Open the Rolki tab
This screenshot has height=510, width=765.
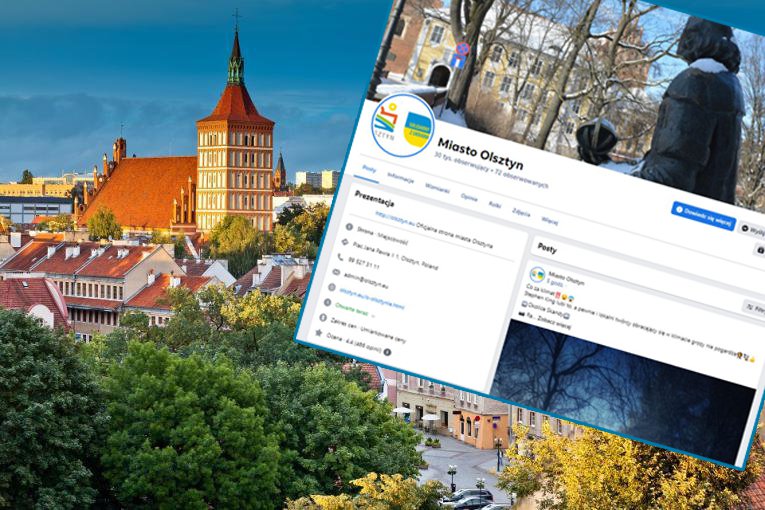[495, 204]
